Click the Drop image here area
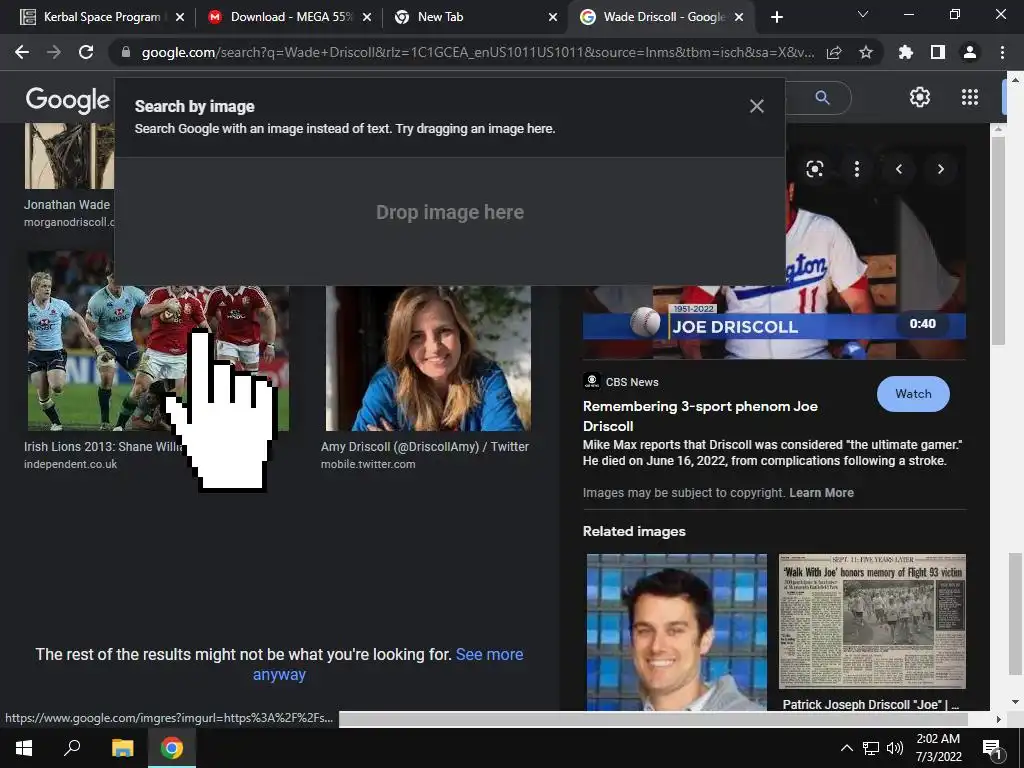Screen dimensions: 1024x768 [449, 212]
